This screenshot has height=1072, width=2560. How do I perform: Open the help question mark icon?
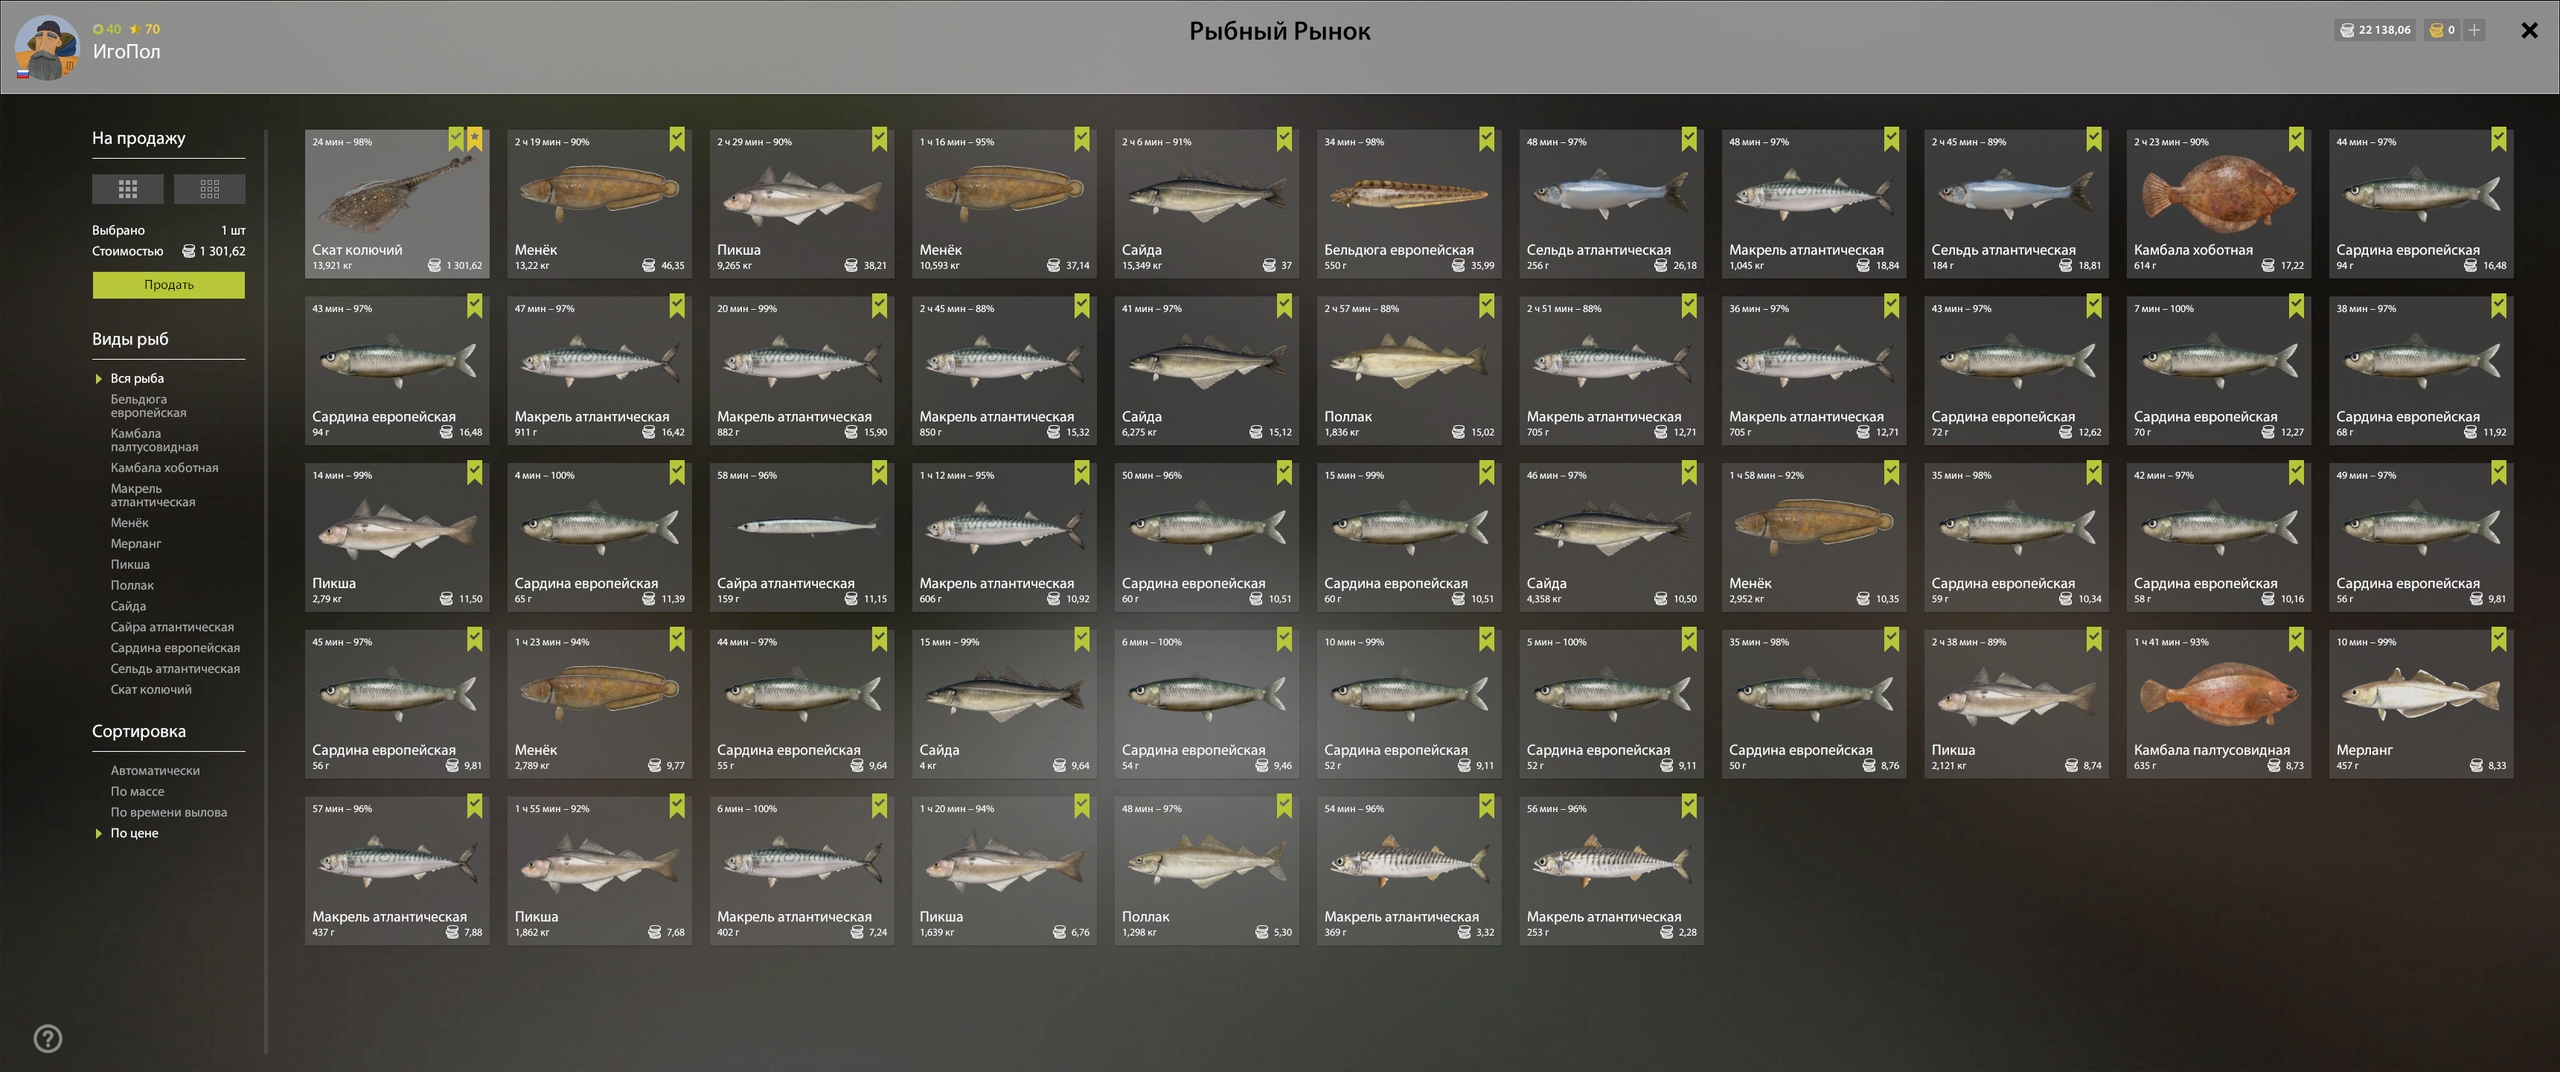(x=48, y=1039)
